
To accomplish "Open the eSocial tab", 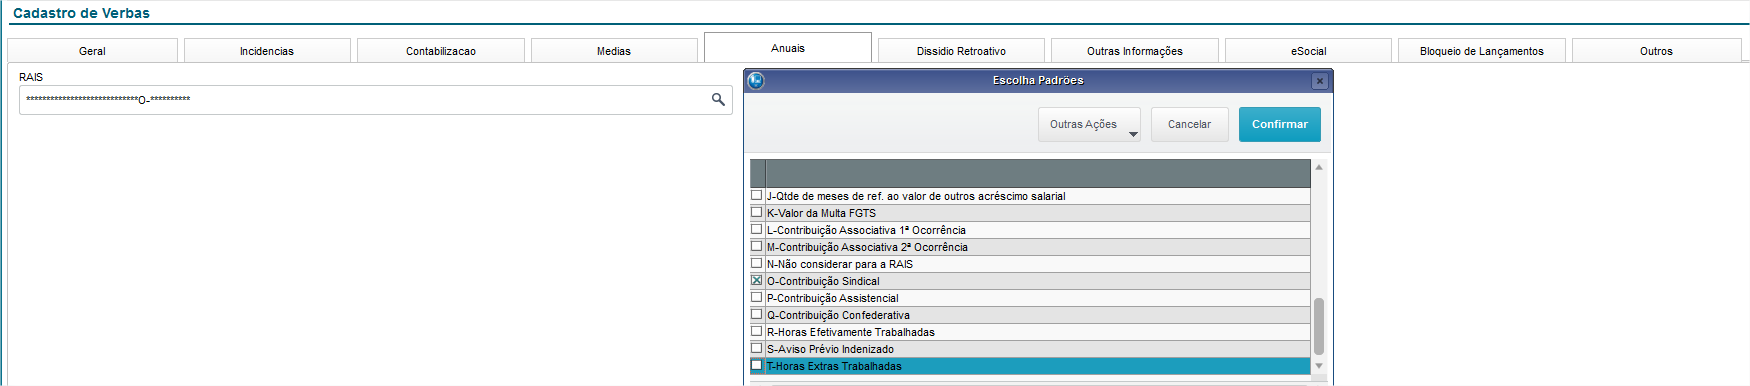I will [x=1308, y=51].
